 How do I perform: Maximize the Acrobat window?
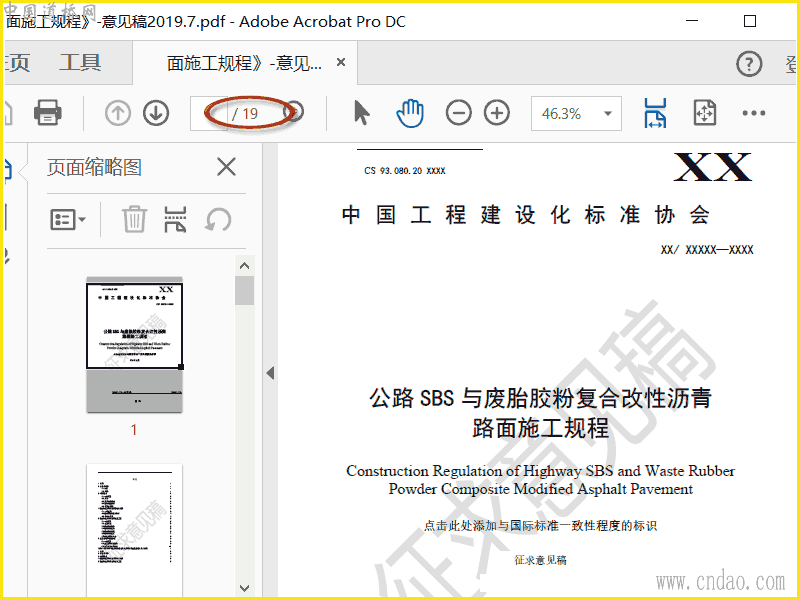click(x=749, y=21)
